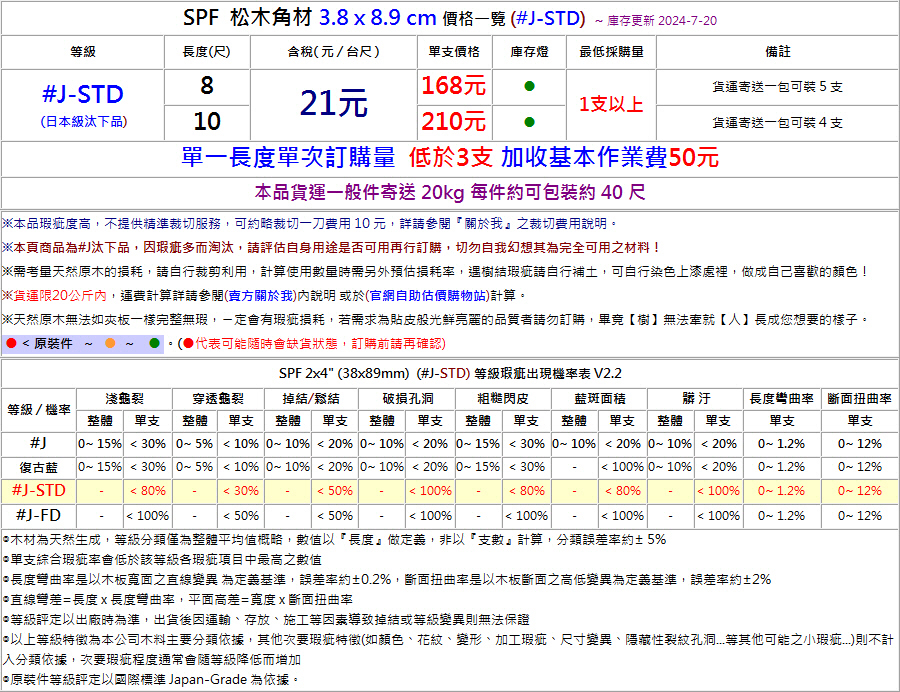Click the "淺龜裂" column header
The image size is (900, 692).
tap(124, 399)
